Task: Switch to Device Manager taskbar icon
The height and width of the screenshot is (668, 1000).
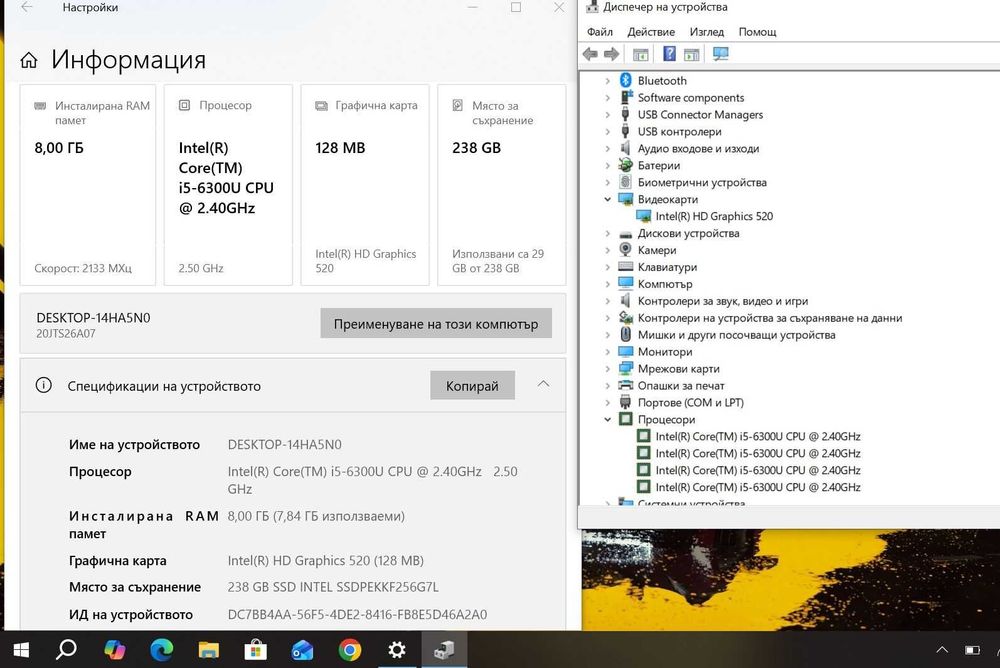Action: 445,650
